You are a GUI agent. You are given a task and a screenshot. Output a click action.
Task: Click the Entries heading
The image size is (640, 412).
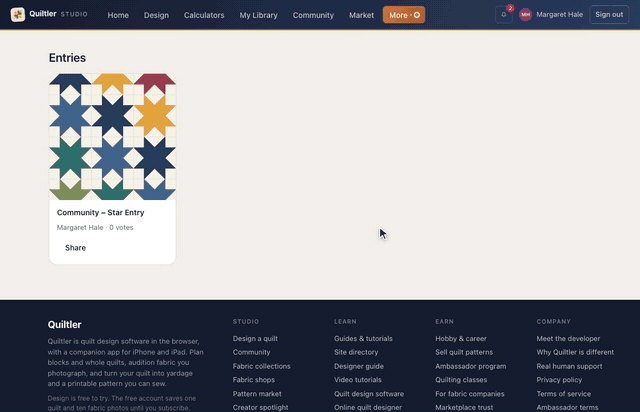(67, 58)
